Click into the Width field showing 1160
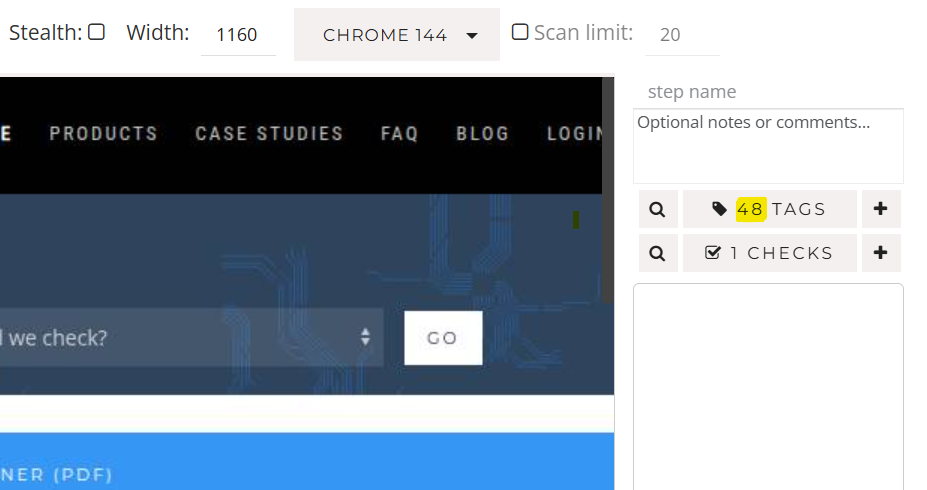The width and height of the screenshot is (927, 490). click(x=238, y=35)
